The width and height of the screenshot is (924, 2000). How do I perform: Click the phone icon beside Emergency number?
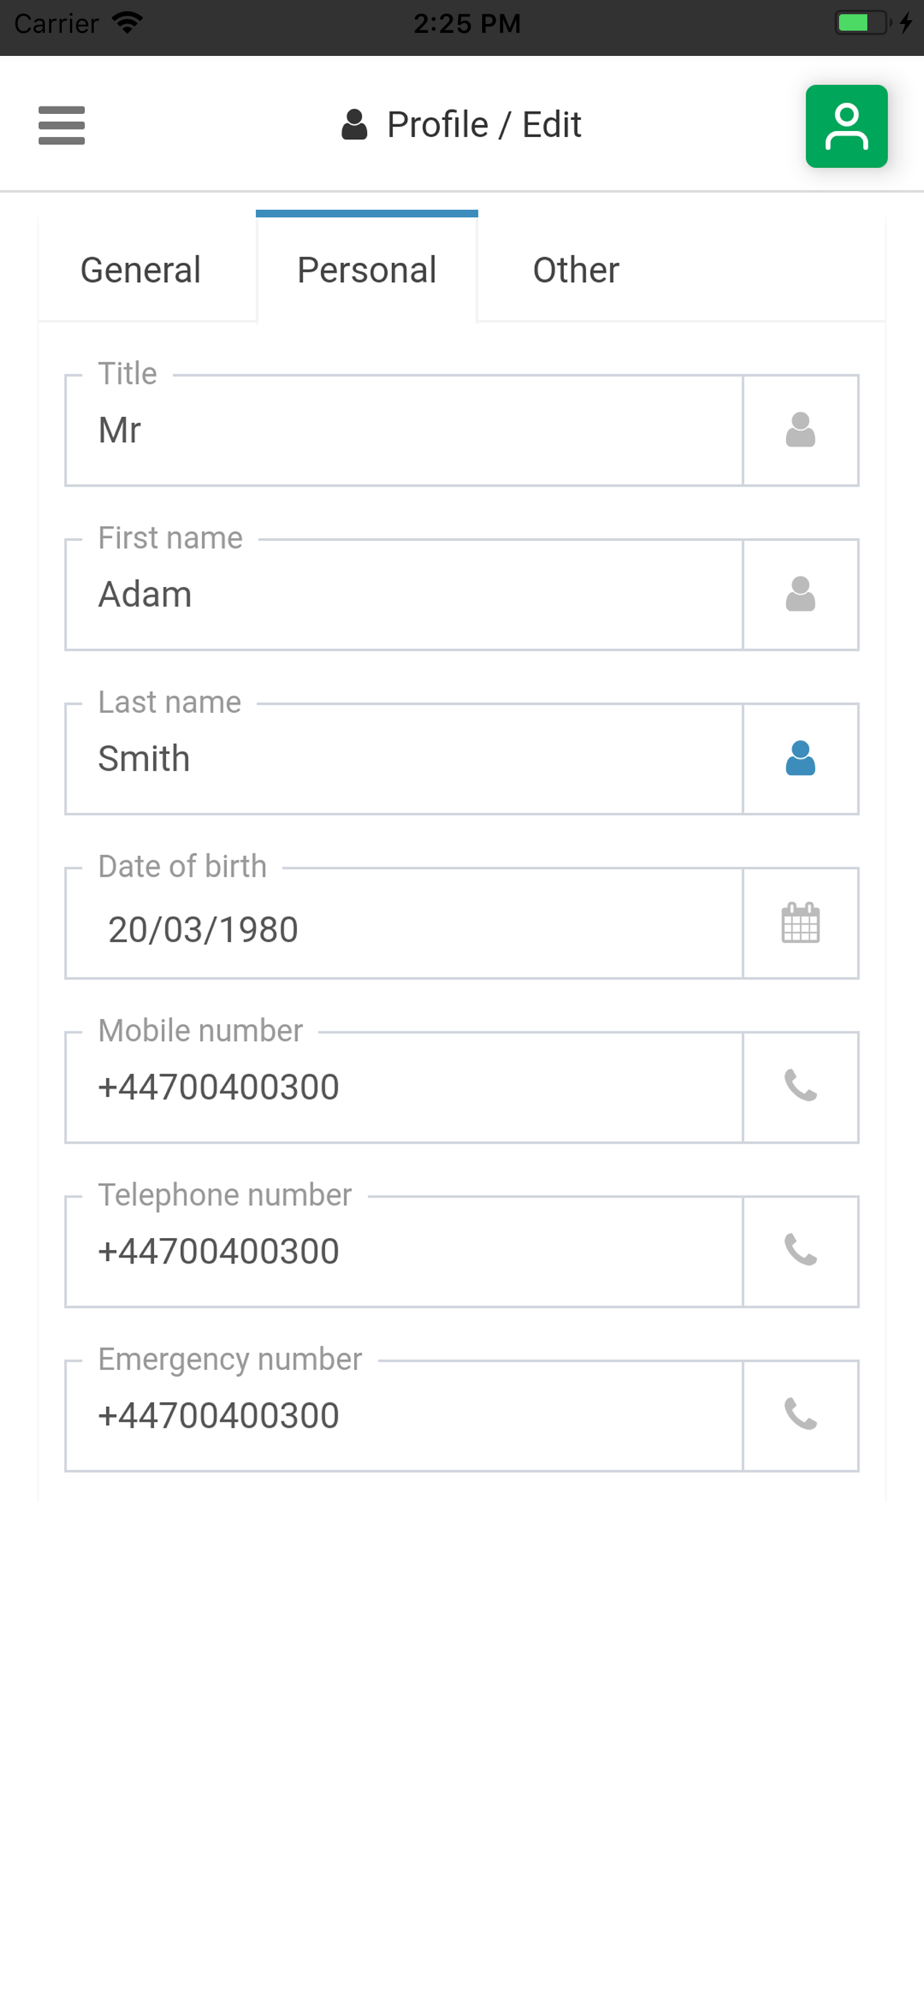click(800, 1415)
